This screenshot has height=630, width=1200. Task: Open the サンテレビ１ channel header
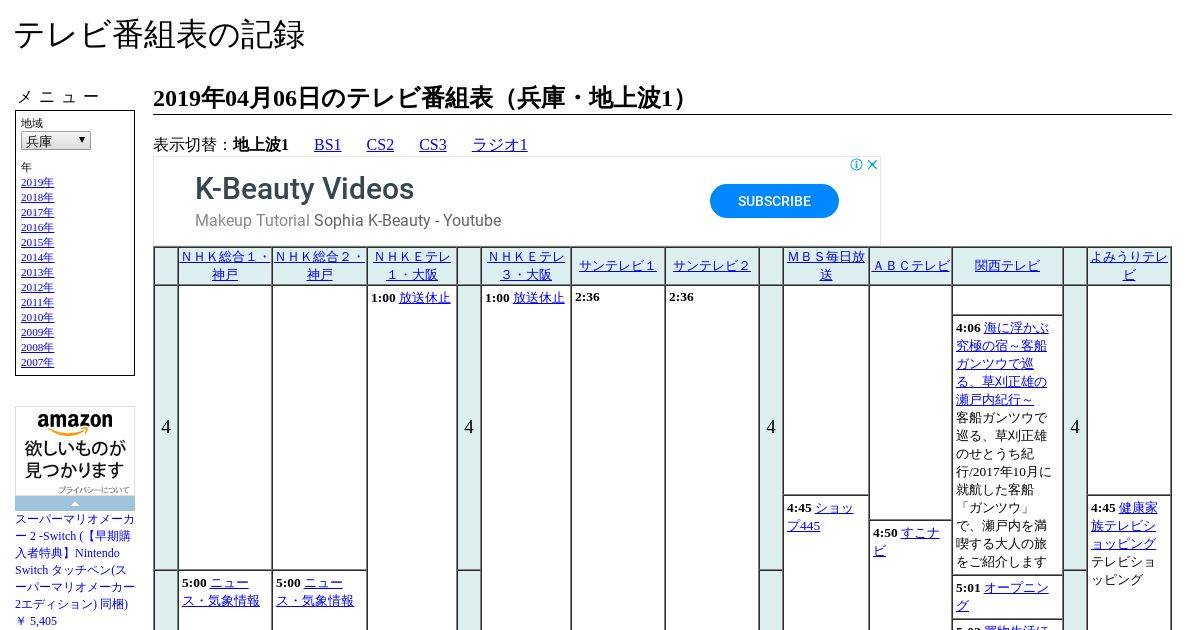pyautogui.click(x=618, y=266)
